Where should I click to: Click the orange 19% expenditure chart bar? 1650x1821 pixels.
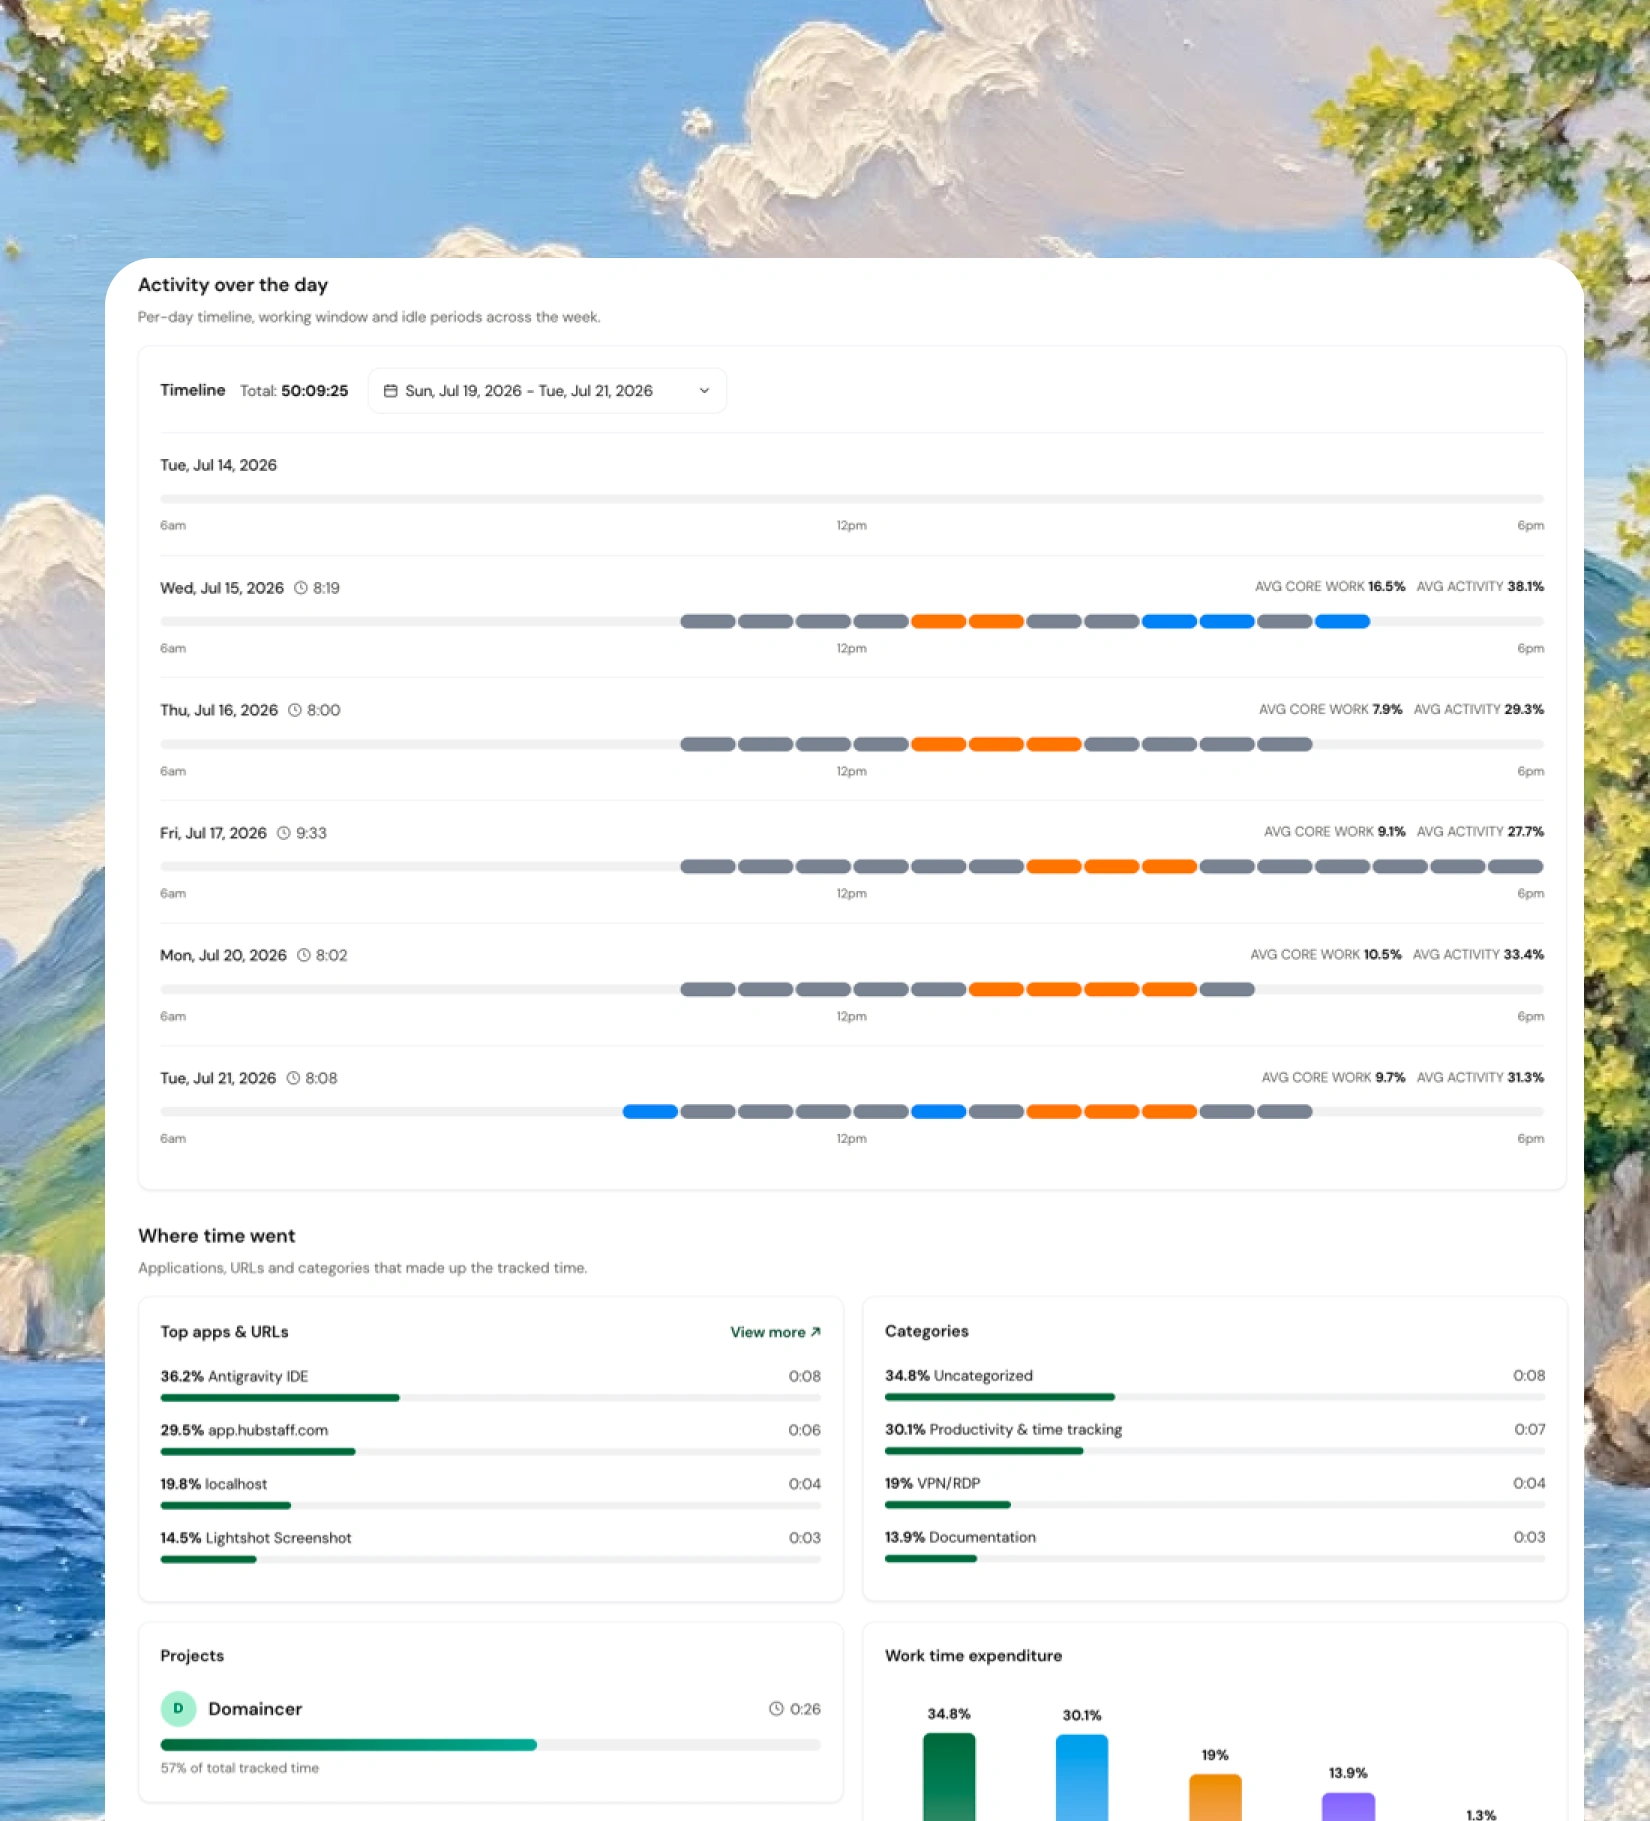tap(1215, 1798)
